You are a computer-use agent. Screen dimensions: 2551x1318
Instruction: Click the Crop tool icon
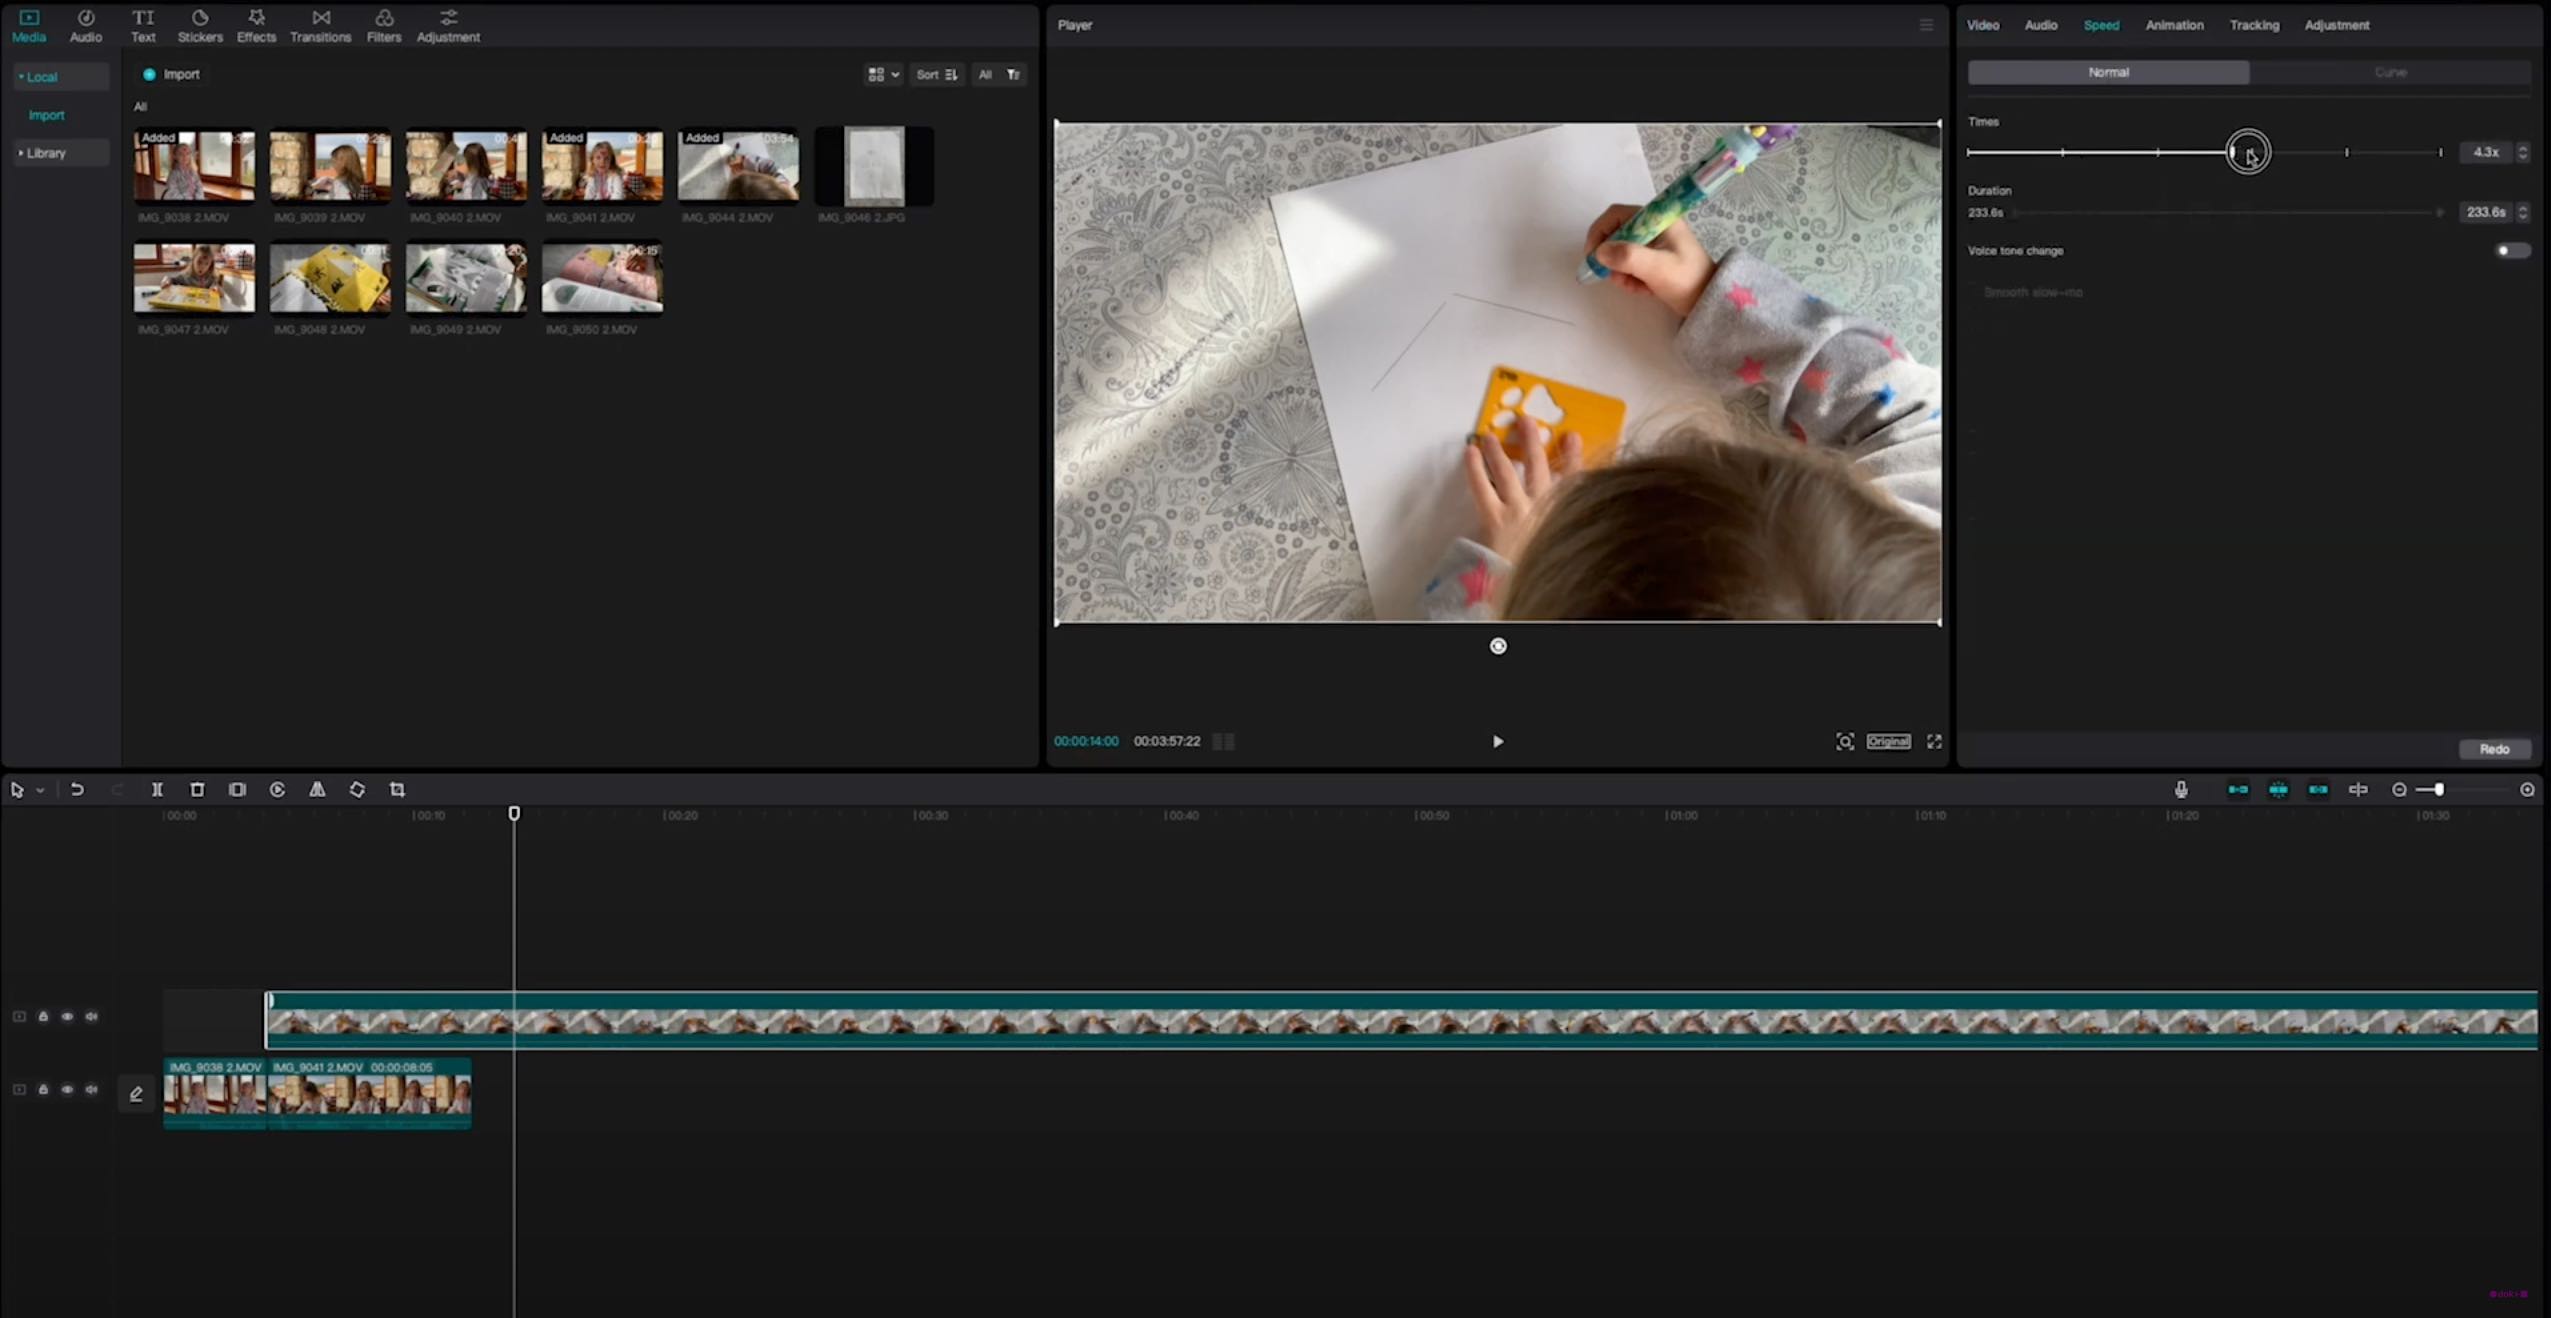pos(397,790)
